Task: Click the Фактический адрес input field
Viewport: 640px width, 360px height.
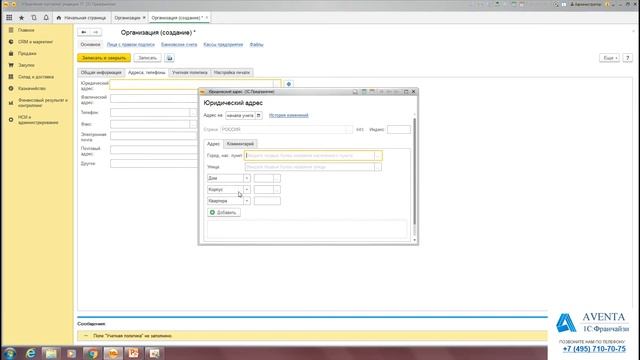Action: coord(154,98)
